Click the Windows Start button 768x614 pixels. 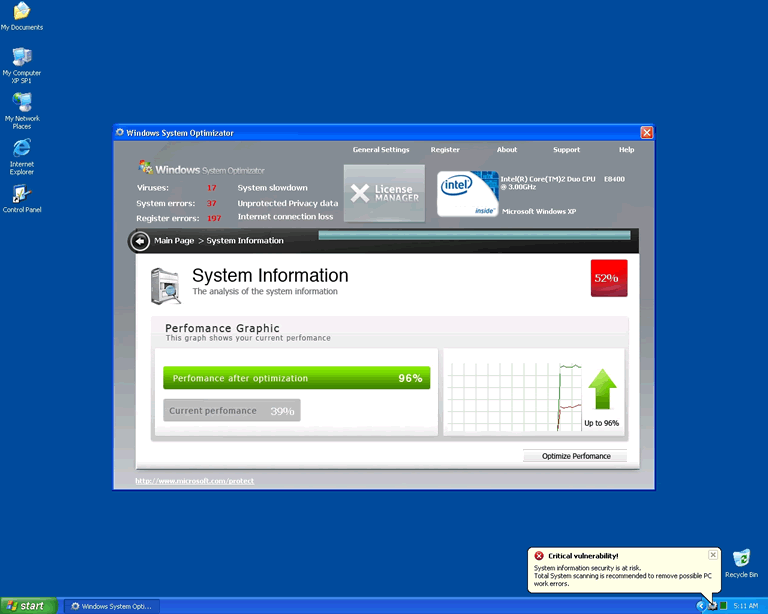(27, 605)
